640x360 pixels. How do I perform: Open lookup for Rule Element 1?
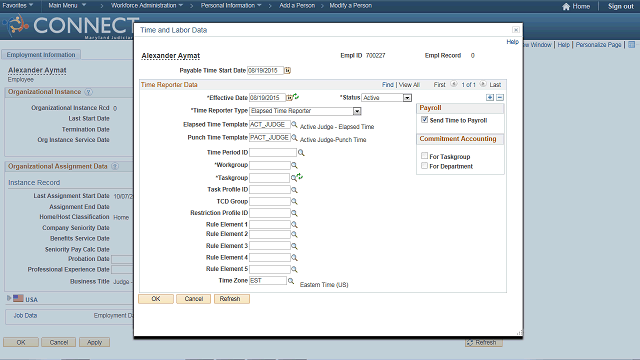point(294,225)
